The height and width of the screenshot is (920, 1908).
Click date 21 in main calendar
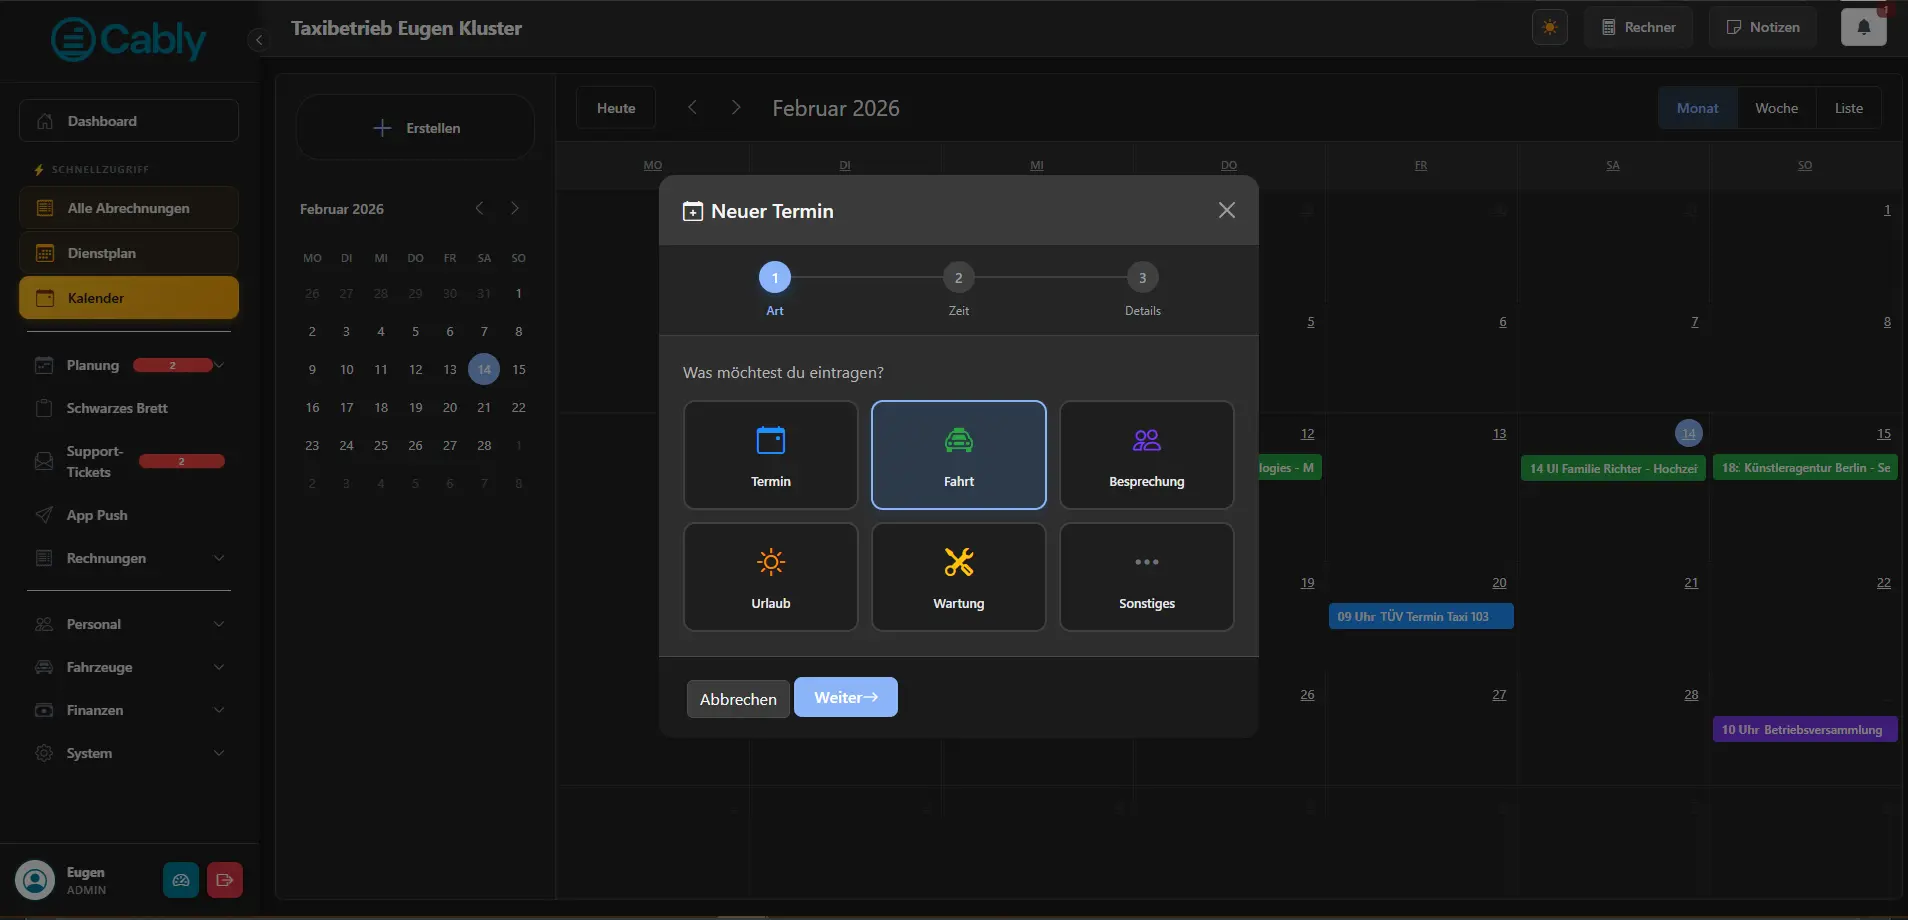click(1691, 582)
